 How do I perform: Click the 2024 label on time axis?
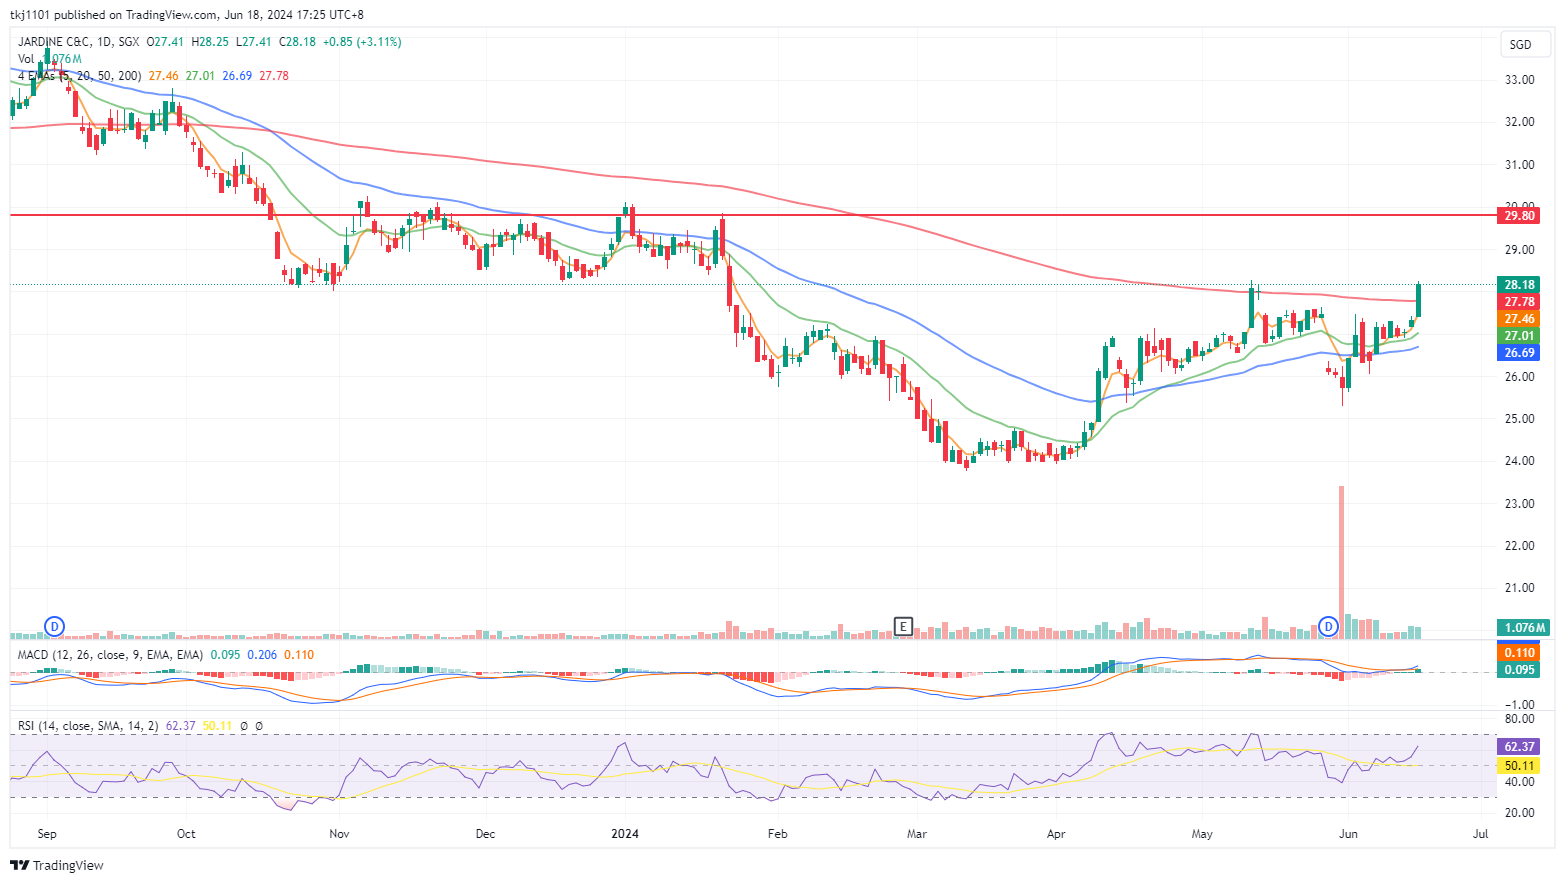(x=625, y=834)
